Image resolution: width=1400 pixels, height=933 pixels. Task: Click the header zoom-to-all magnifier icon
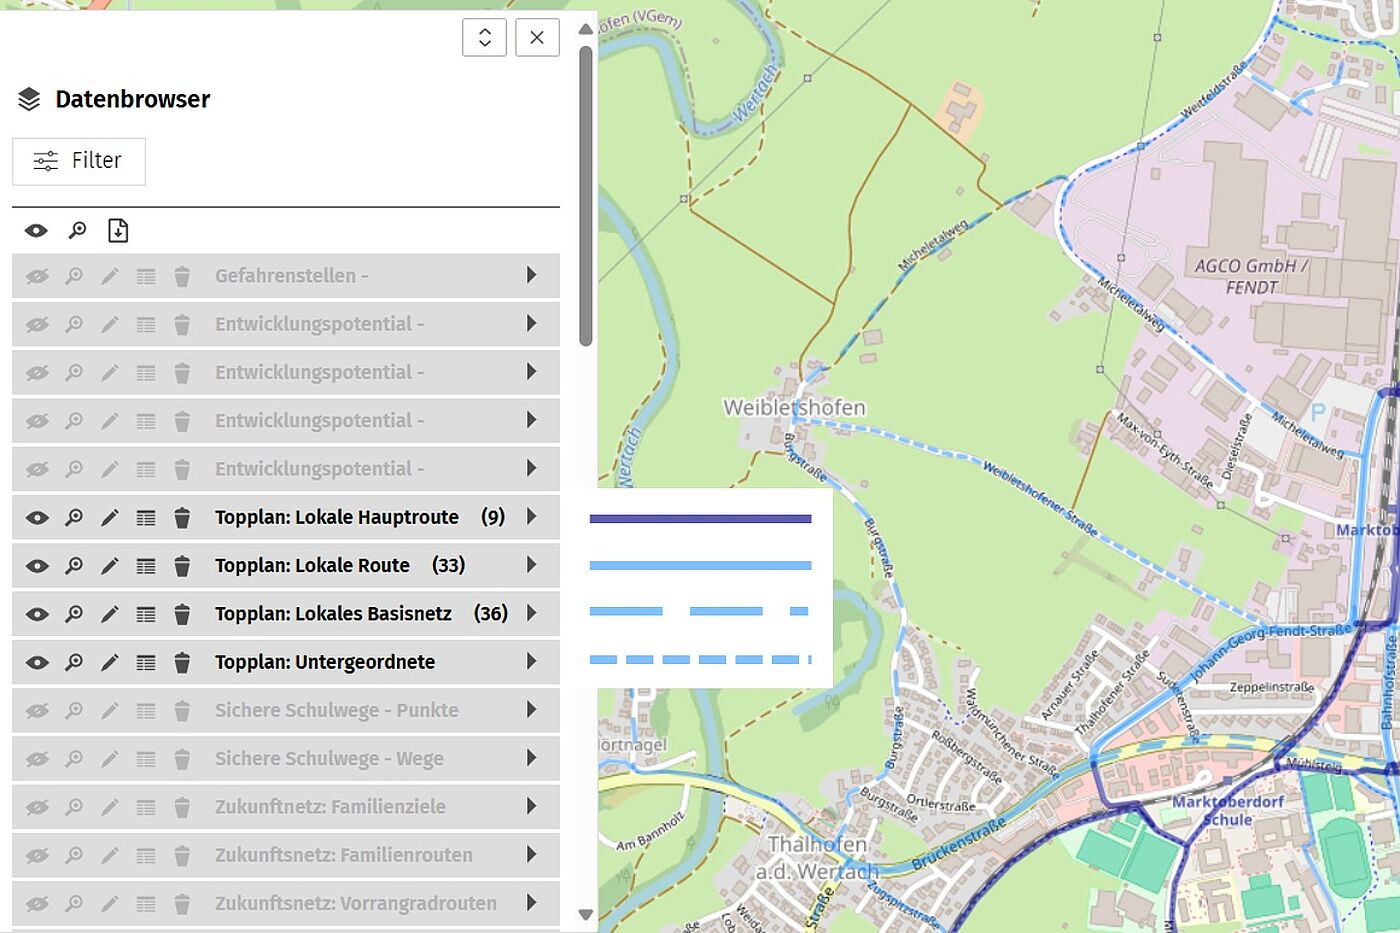pos(77,231)
